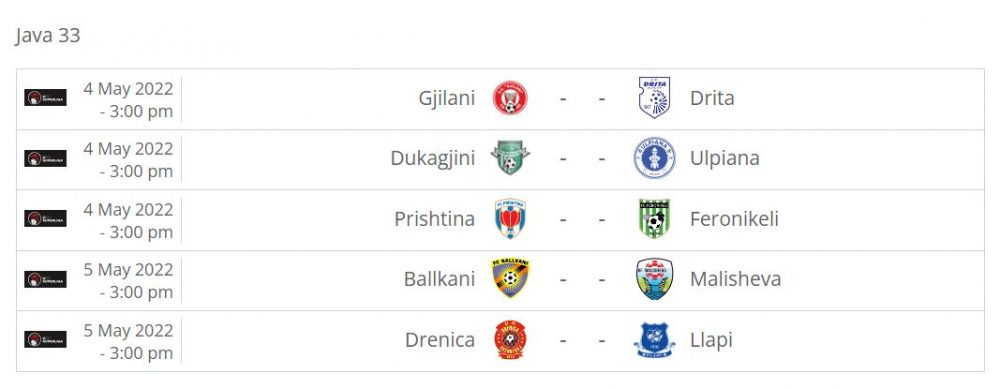Click the Prishtina club crest
Screen dimensions: 1000x389
pyautogui.click(x=510, y=219)
